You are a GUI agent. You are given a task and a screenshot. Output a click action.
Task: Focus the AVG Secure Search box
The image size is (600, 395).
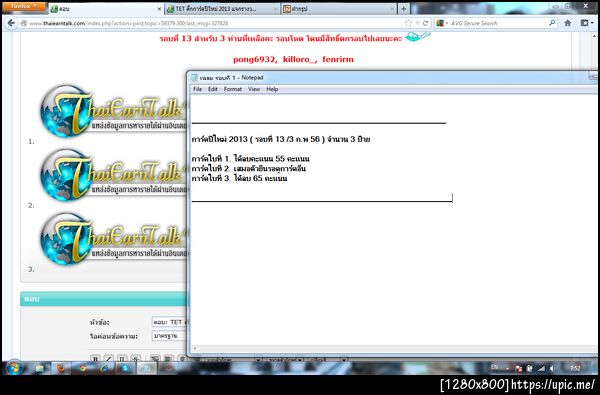[497, 23]
